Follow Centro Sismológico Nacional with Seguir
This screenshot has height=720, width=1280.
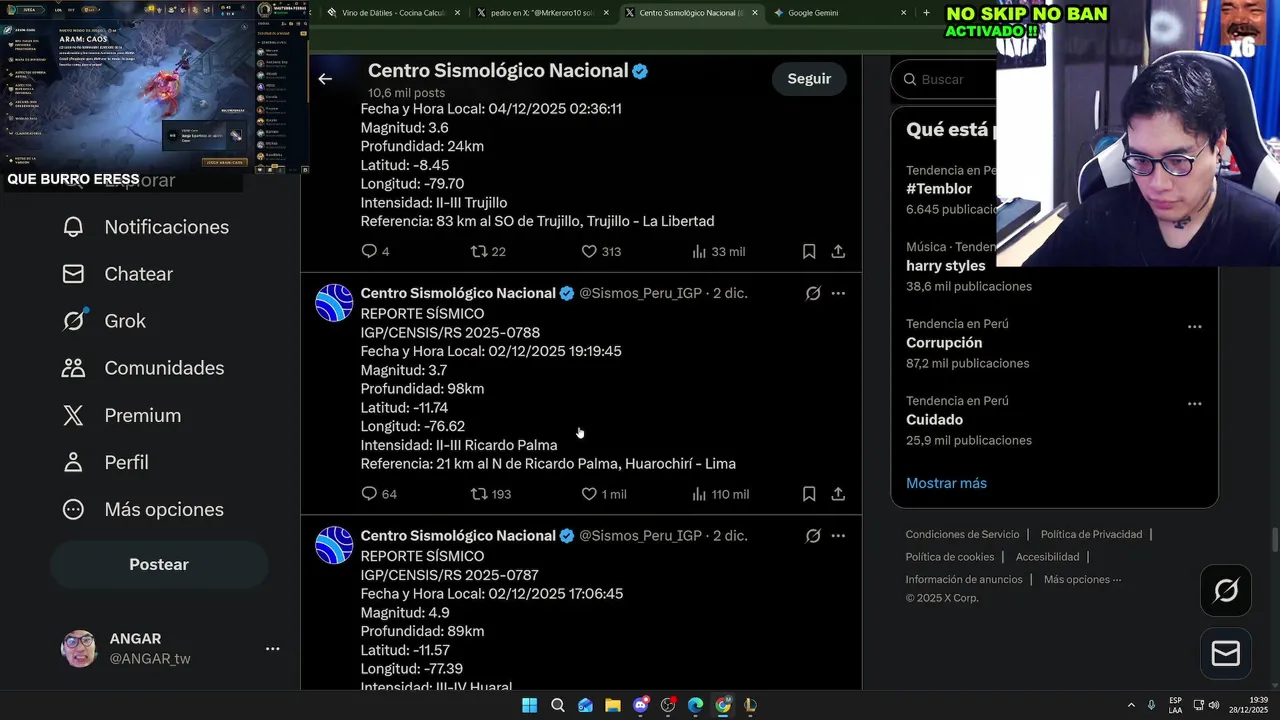coord(809,79)
